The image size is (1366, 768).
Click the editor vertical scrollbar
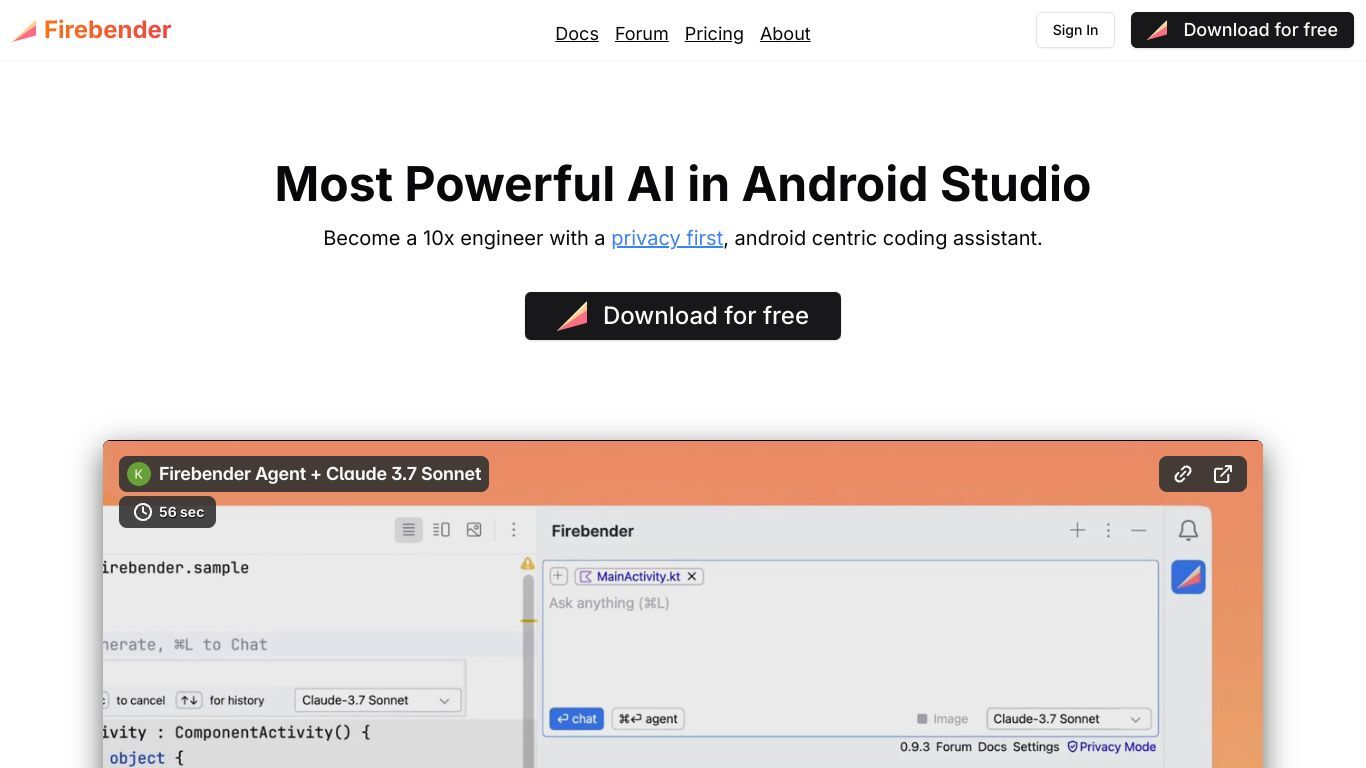(528, 670)
